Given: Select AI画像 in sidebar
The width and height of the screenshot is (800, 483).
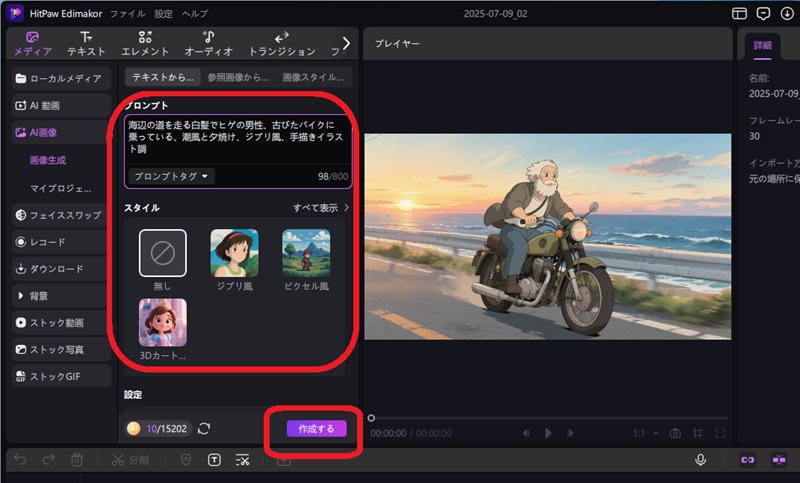Looking at the screenshot, I should (x=61, y=133).
